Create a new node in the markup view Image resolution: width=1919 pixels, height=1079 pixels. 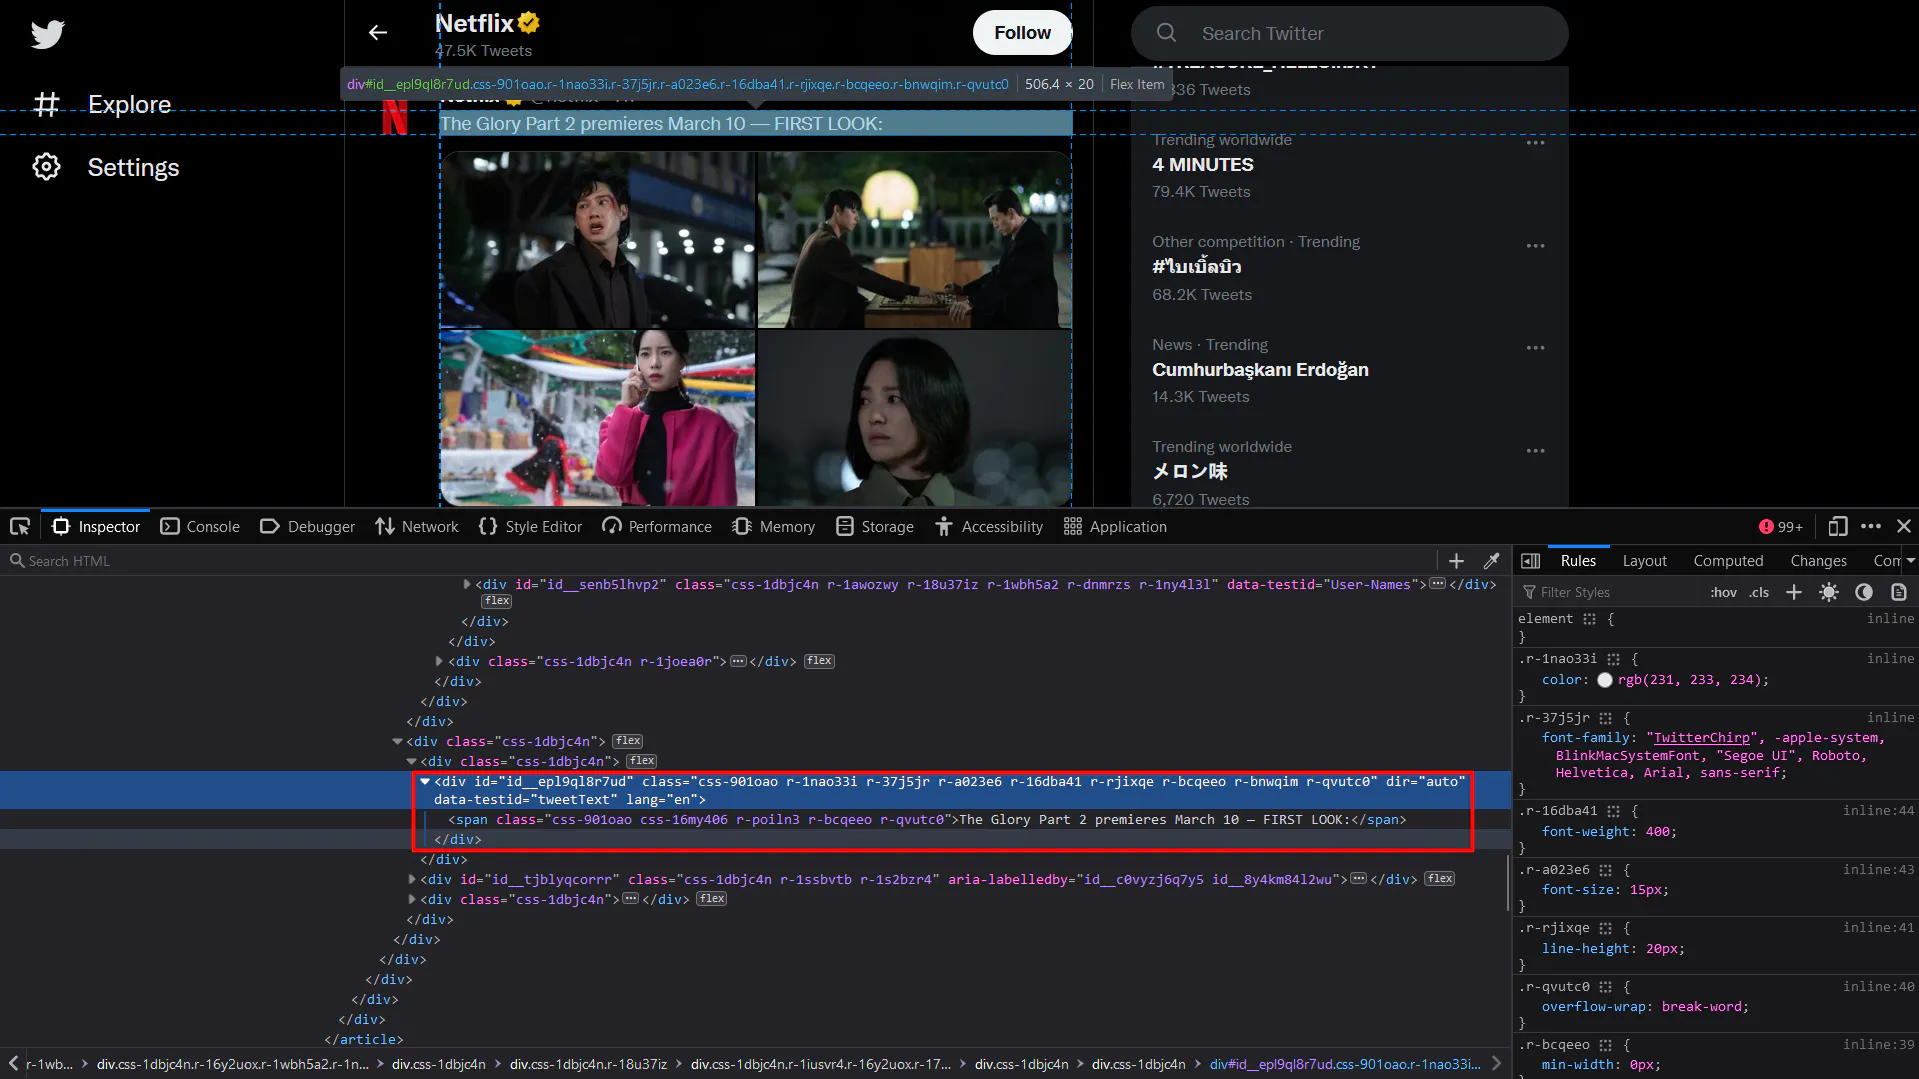[1456, 560]
